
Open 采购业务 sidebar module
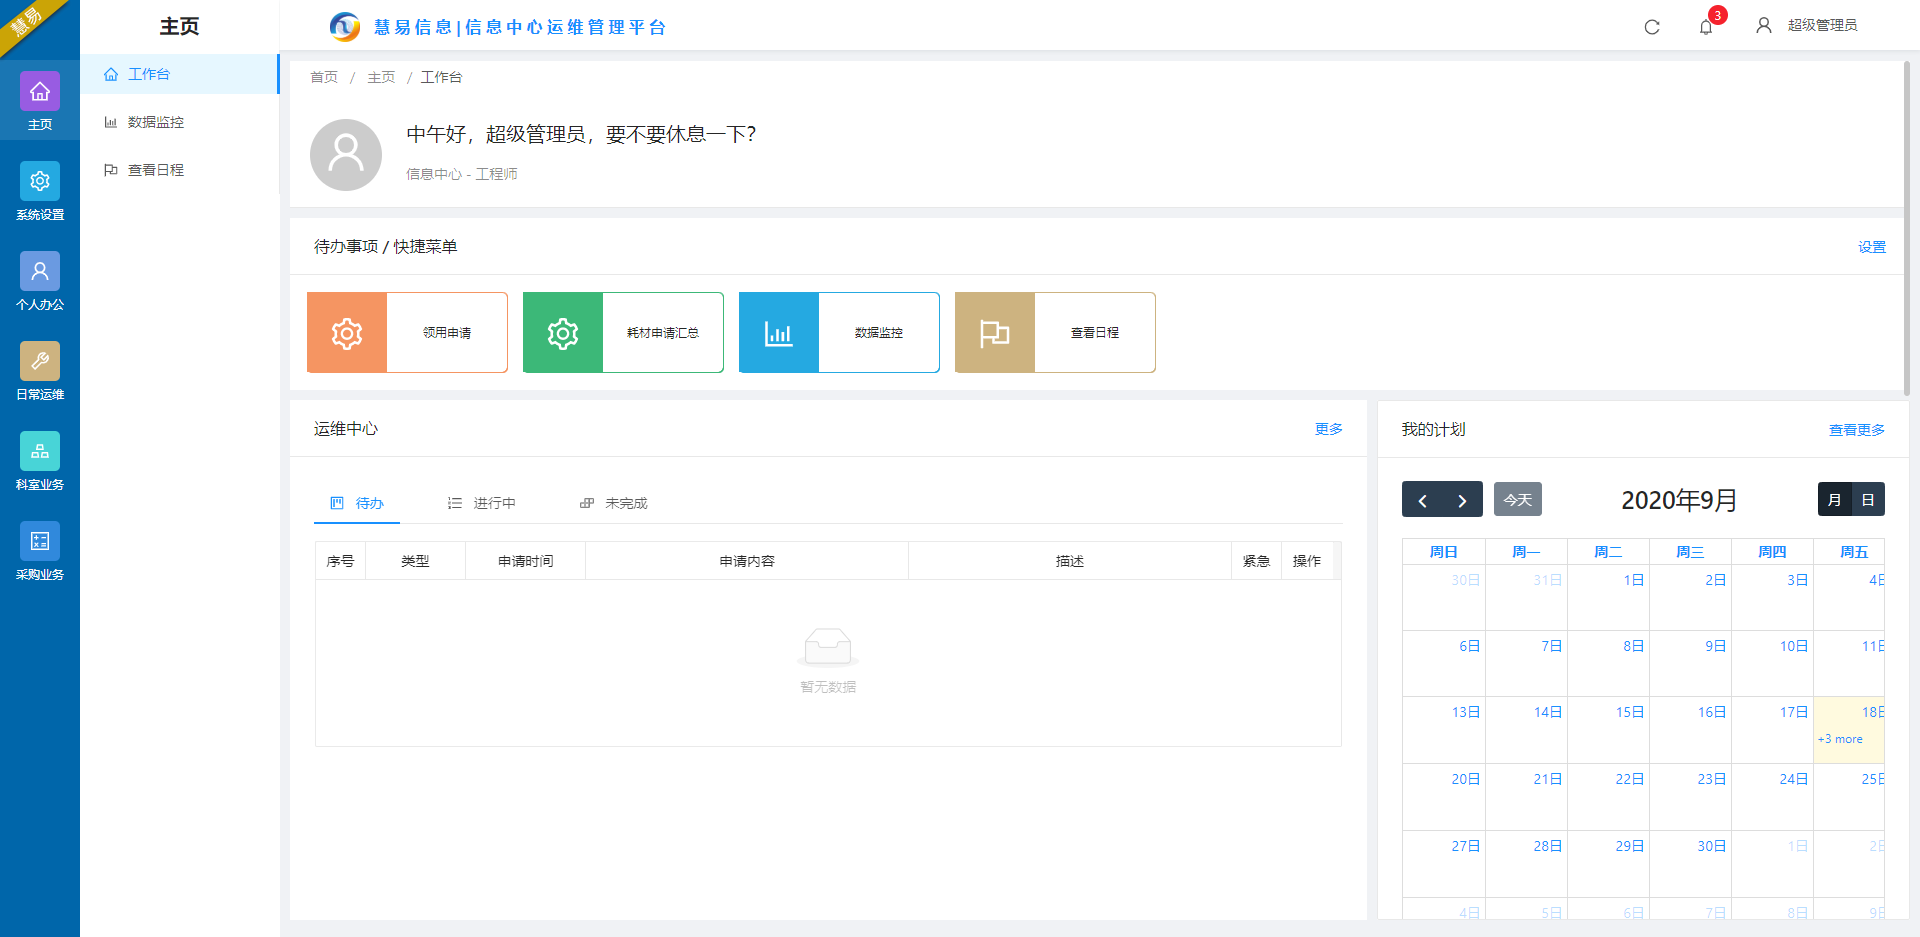(x=40, y=551)
